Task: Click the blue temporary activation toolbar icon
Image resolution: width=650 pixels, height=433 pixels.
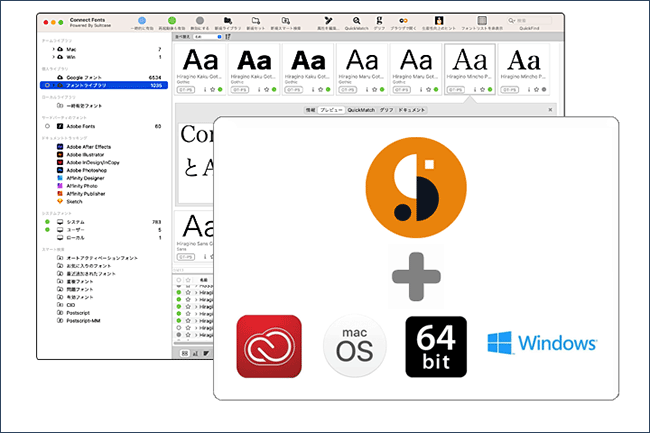Action: tap(142, 20)
